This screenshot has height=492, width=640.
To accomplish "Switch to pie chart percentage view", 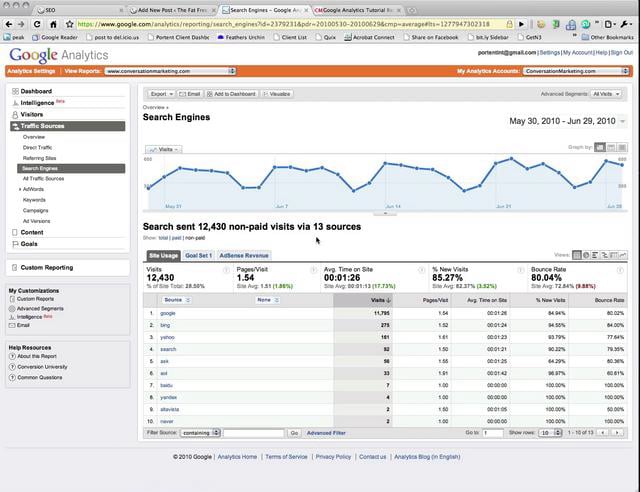I will click(586, 255).
